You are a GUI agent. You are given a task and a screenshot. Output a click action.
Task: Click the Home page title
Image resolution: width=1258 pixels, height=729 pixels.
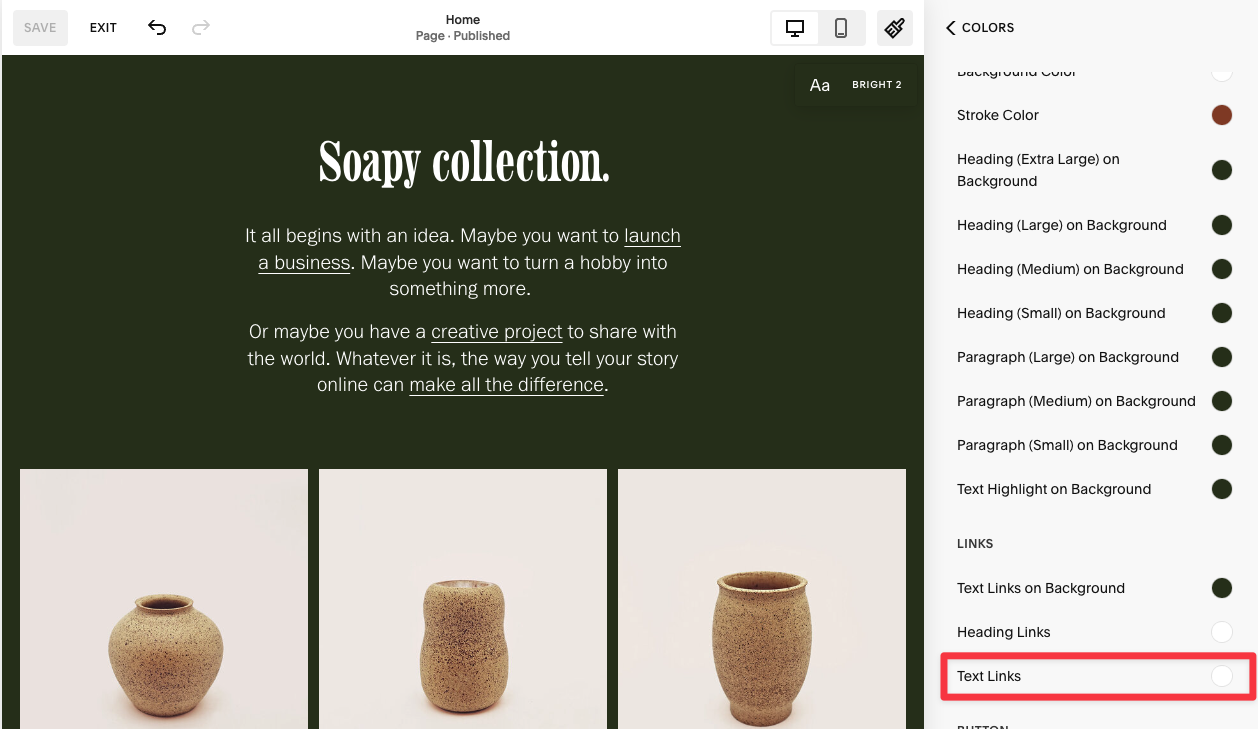click(x=462, y=19)
